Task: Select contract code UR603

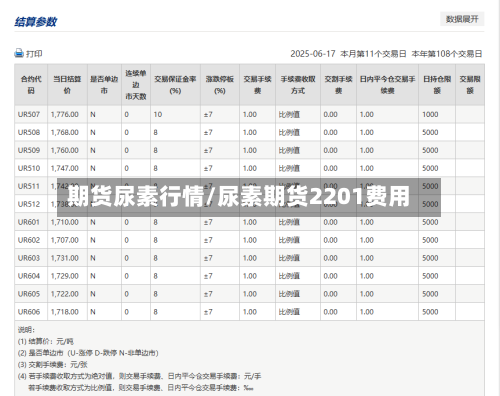Action: coord(29,258)
